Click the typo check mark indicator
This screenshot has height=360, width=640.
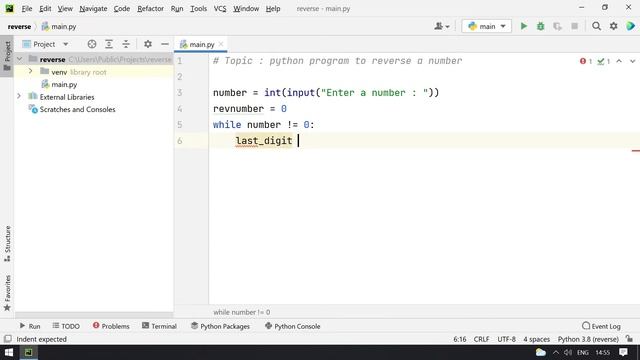click(603, 61)
